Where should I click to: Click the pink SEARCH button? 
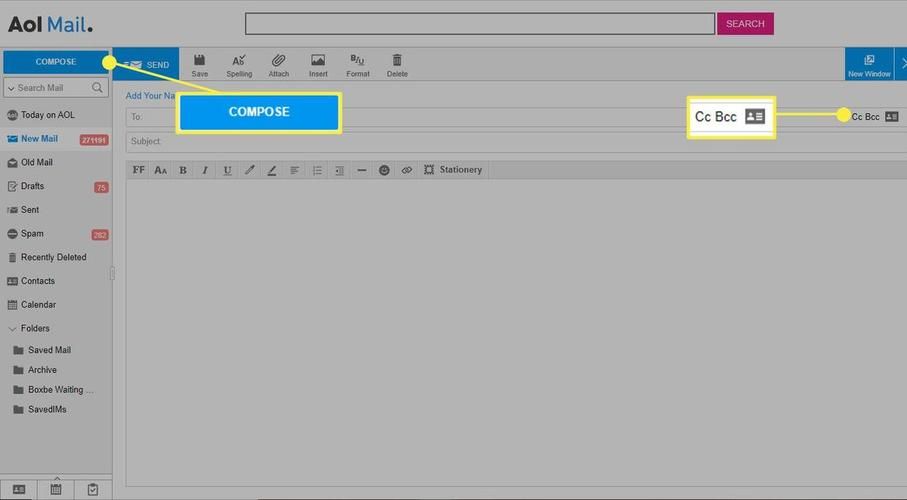745,24
